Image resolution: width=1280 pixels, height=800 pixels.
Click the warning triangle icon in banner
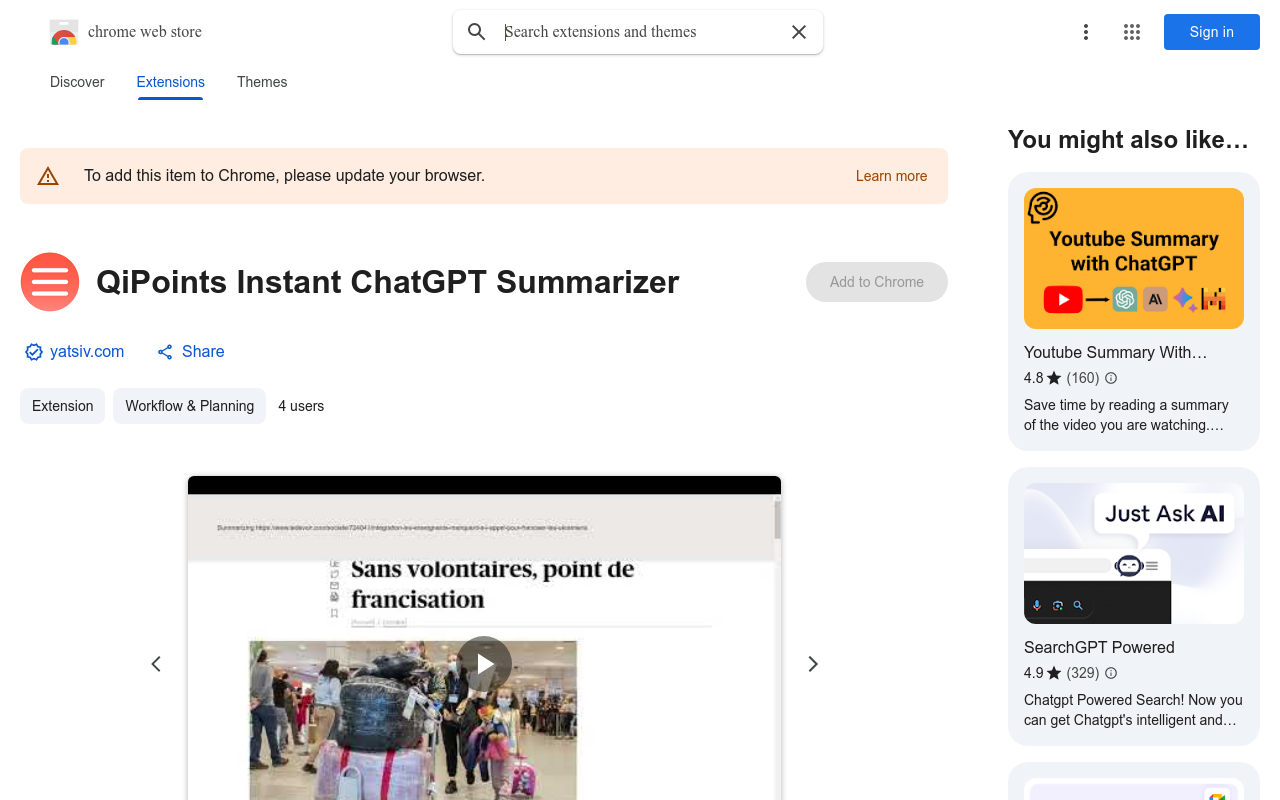click(48, 177)
